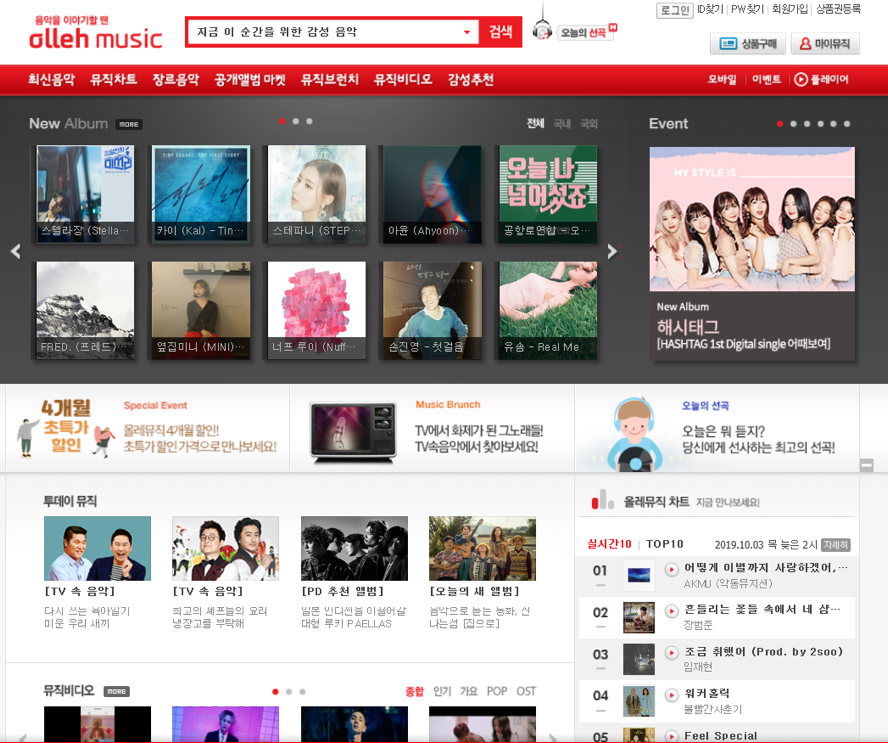Open the ID찾기 link
888x743 pixels.
(710, 9)
